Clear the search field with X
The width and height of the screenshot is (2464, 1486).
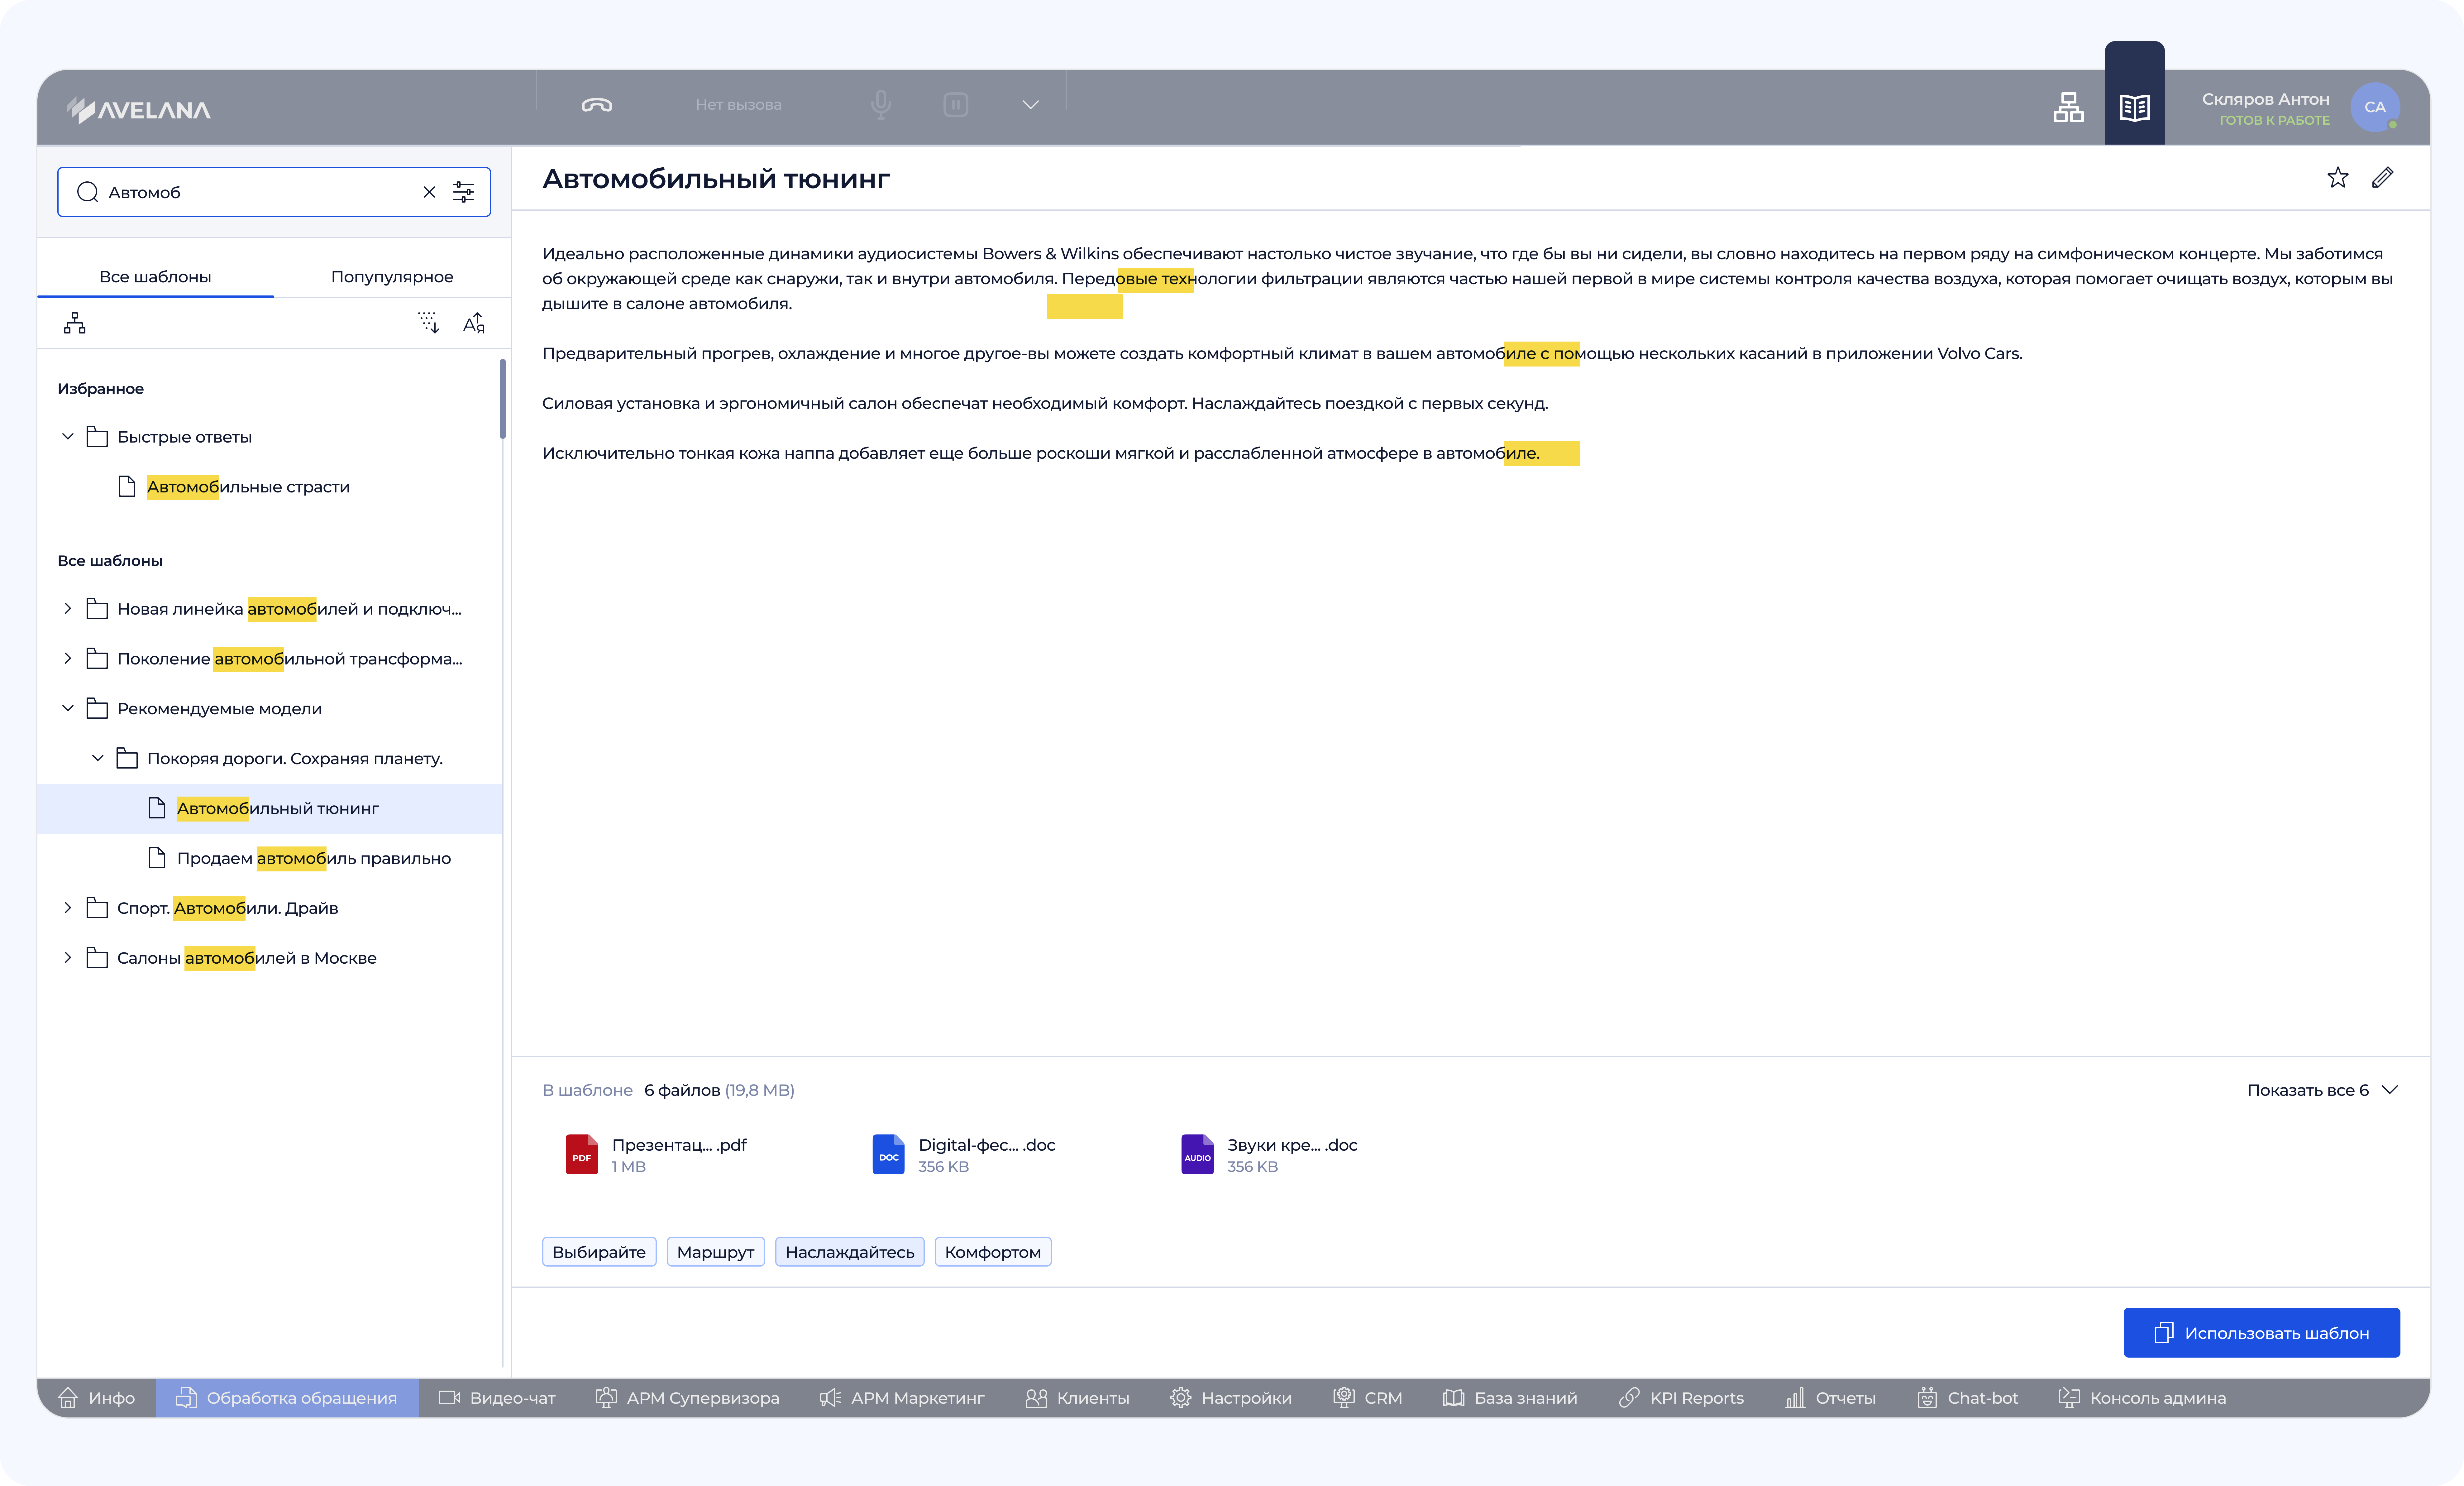[x=429, y=192]
